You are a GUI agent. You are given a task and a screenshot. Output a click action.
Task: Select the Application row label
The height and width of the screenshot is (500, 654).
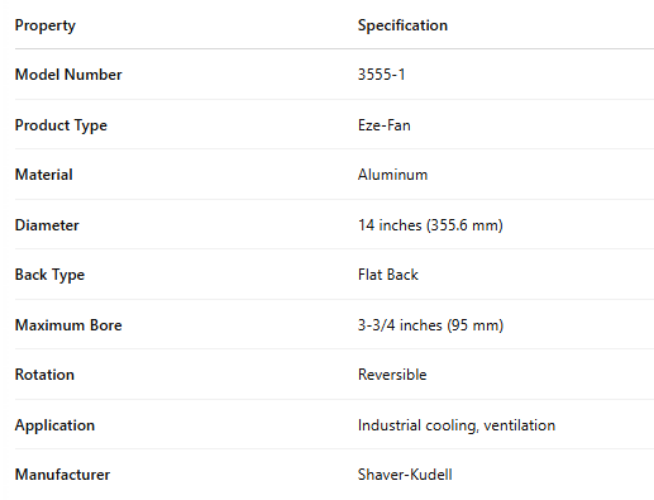tap(55, 425)
